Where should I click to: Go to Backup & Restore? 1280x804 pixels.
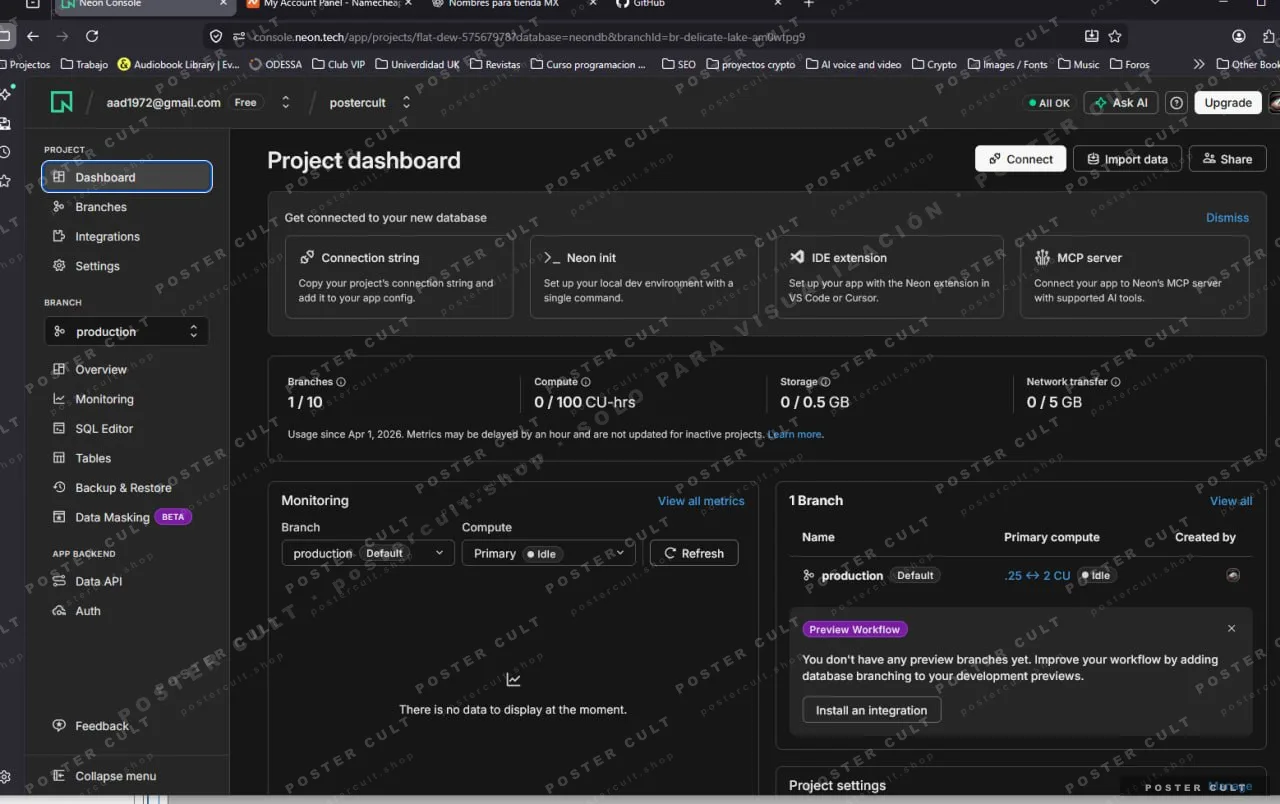[x=123, y=488]
